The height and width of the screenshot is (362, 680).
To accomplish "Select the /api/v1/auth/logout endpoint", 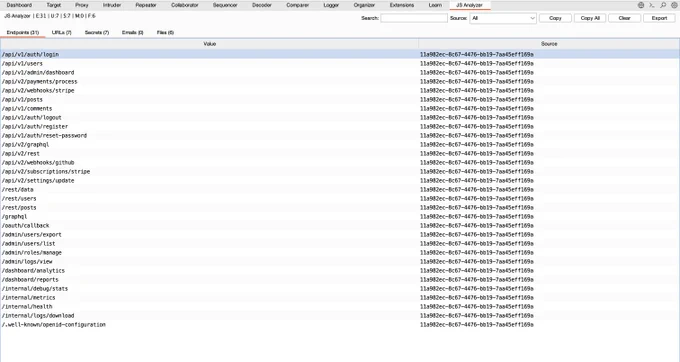I will click(340, 117).
